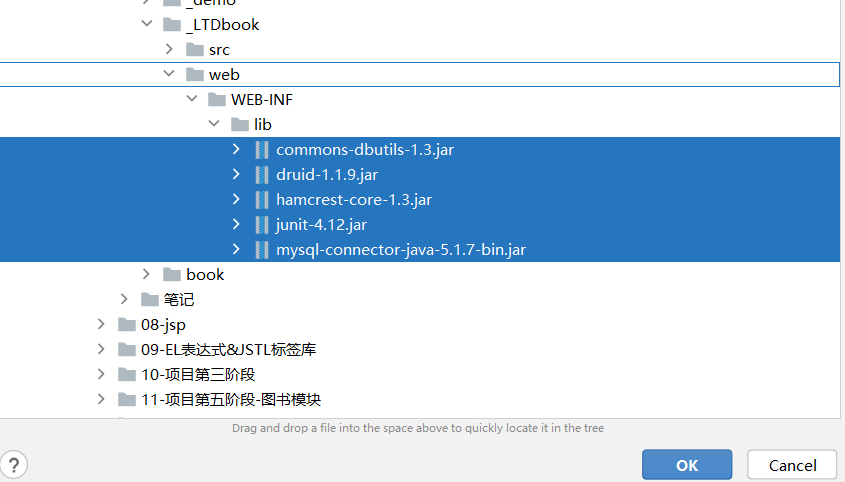Click the 09-EL表达式&JSTL标签库 folder icon
This screenshot has width=845, height=482.
point(127,350)
